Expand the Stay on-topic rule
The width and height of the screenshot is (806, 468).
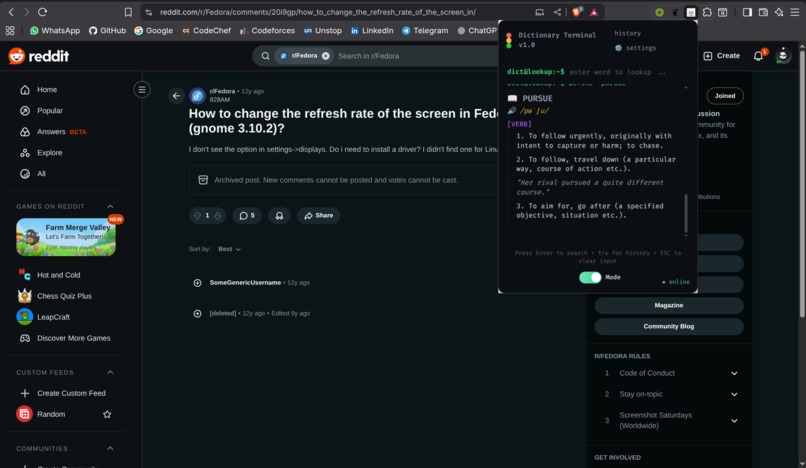tap(734, 394)
